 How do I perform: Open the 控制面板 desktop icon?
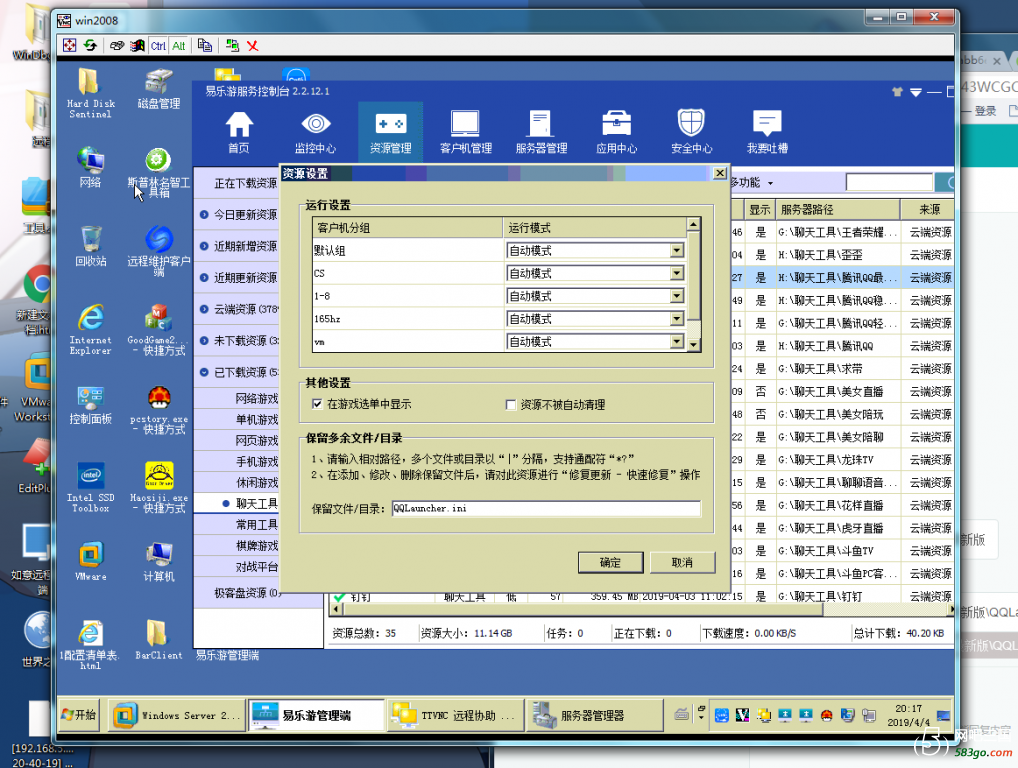(90, 404)
